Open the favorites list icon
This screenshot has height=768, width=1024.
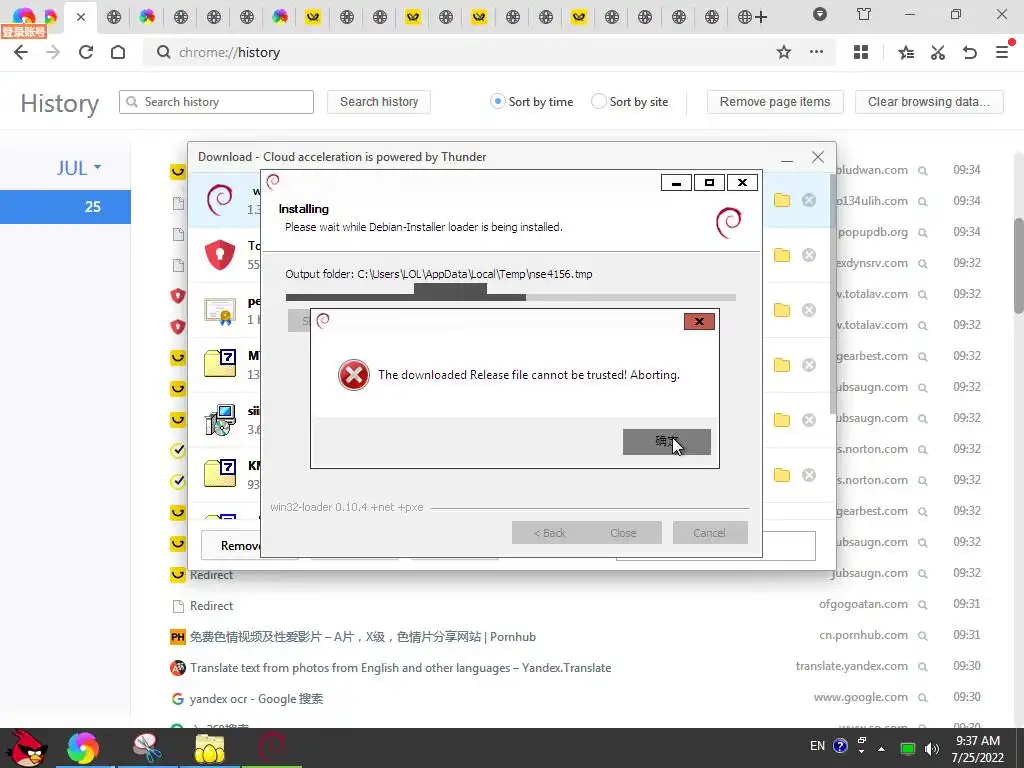[x=906, y=52]
